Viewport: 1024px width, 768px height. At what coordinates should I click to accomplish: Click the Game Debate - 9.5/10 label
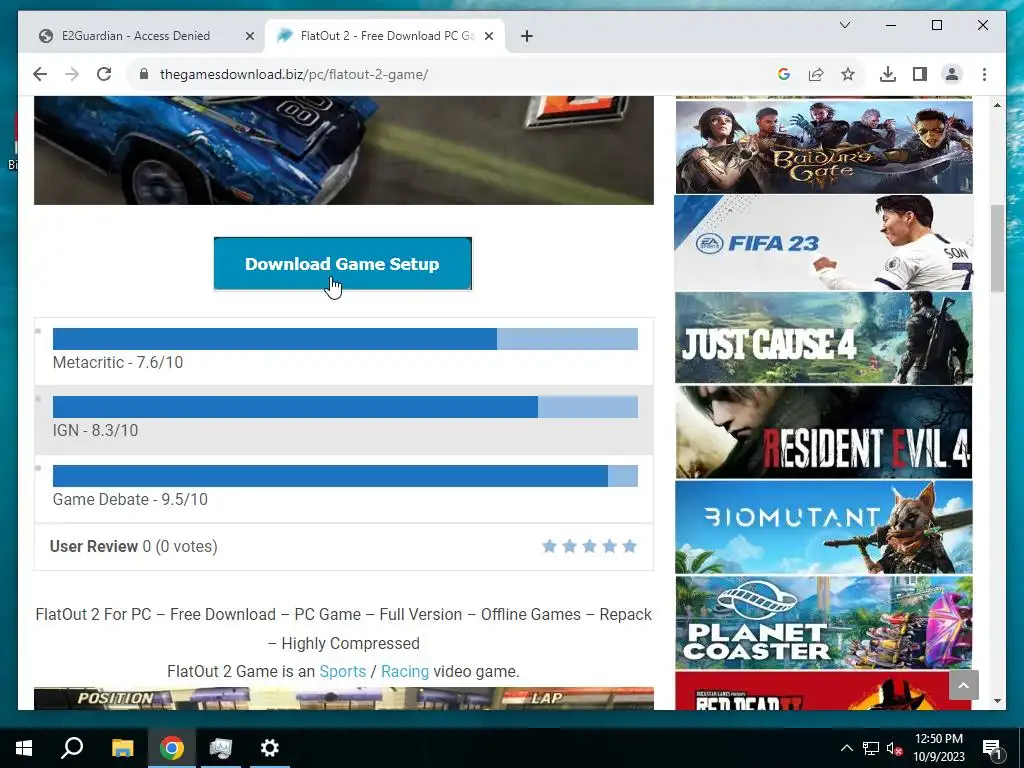(x=130, y=500)
